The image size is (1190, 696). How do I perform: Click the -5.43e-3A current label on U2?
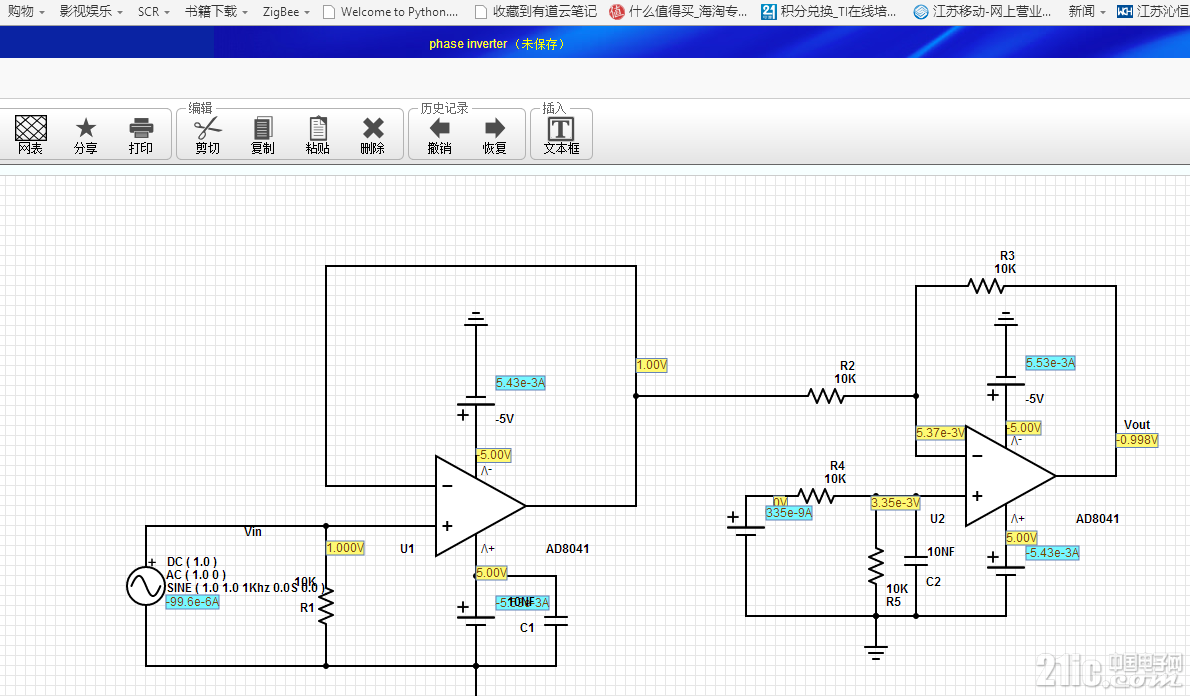point(1052,553)
